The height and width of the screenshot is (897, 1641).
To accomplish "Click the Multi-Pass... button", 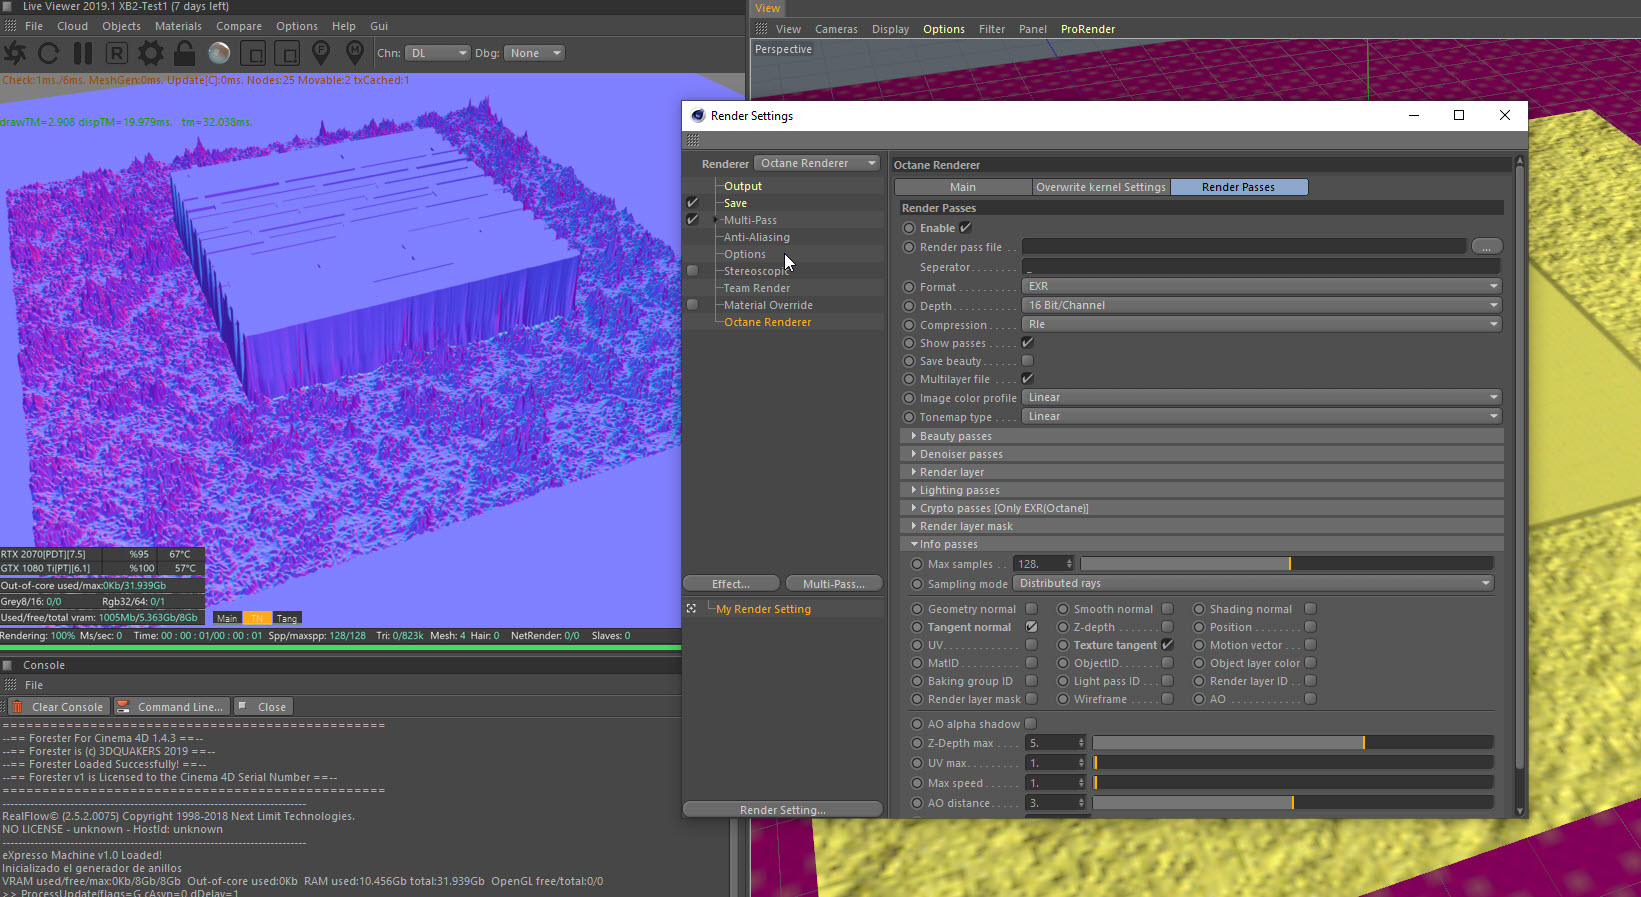I will (833, 584).
